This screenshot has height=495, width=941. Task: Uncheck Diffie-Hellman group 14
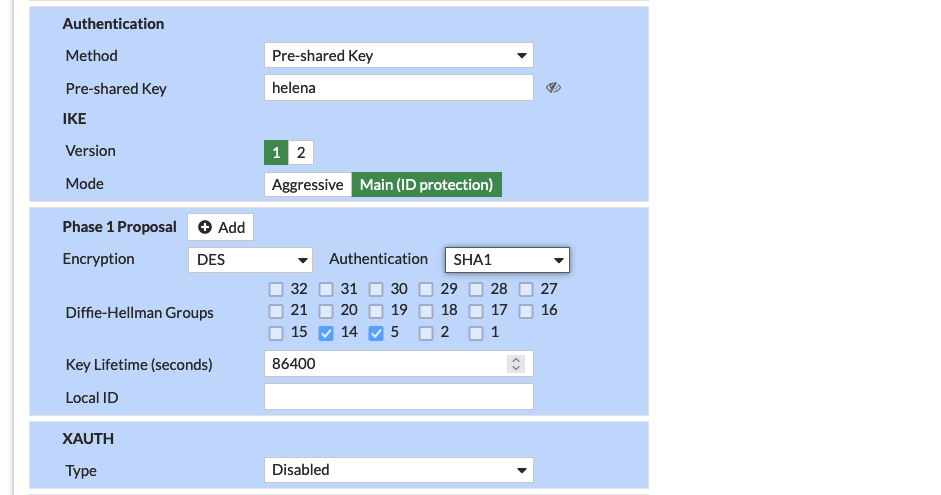[x=326, y=332]
